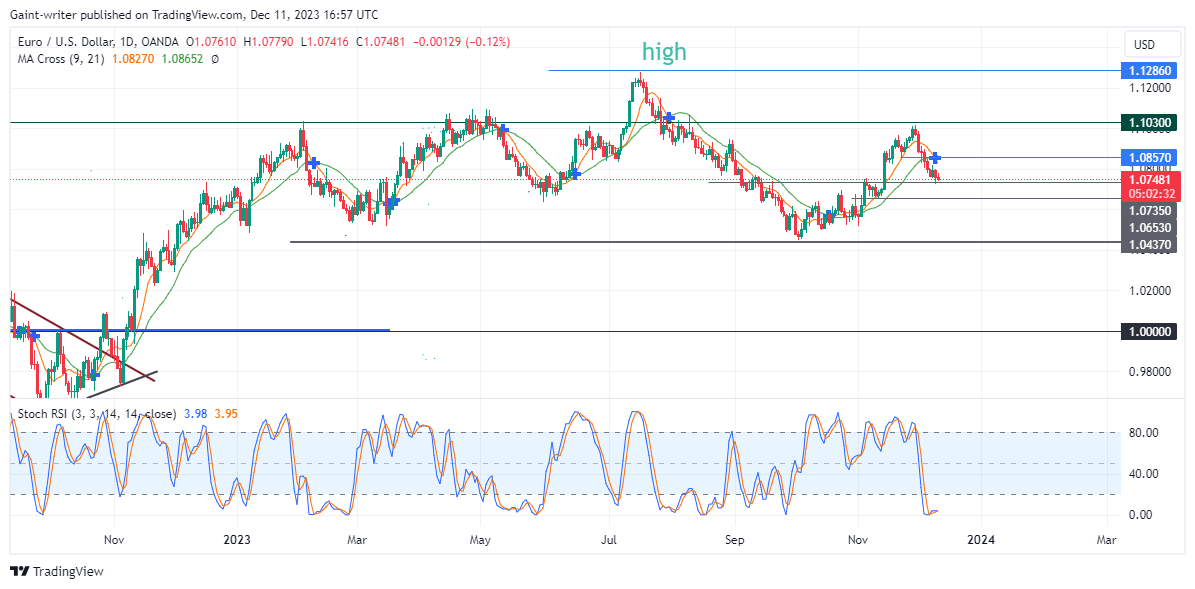This screenshot has height=589, width=1195.
Task: Click the 40.00 Stoch RSI scale label
Action: pyautogui.click(x=1142, y=474)
